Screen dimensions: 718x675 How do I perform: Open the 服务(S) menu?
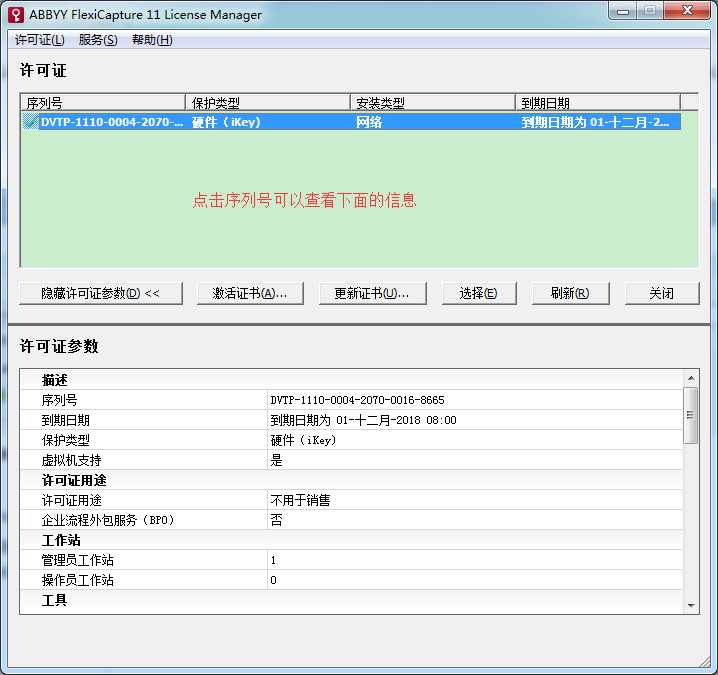pyautogui.click(x=98, y=40)
